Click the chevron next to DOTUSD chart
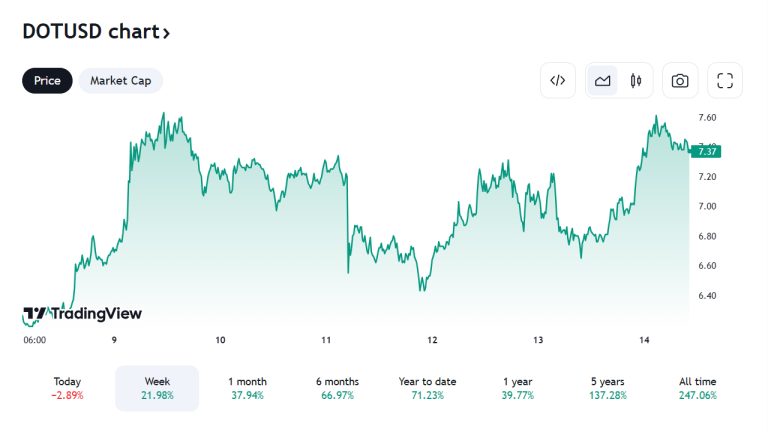This screenshot has height=432, width=768. [166, 33]
